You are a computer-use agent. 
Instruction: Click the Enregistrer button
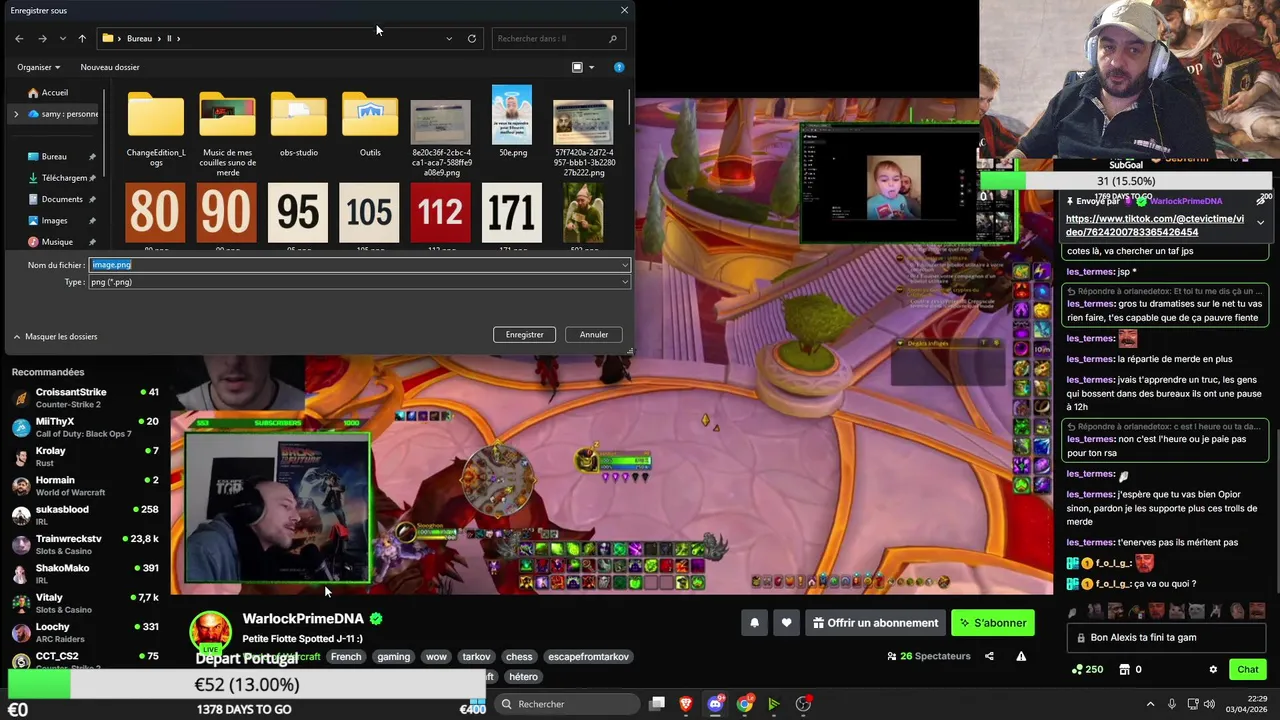[x=524, y=335]
